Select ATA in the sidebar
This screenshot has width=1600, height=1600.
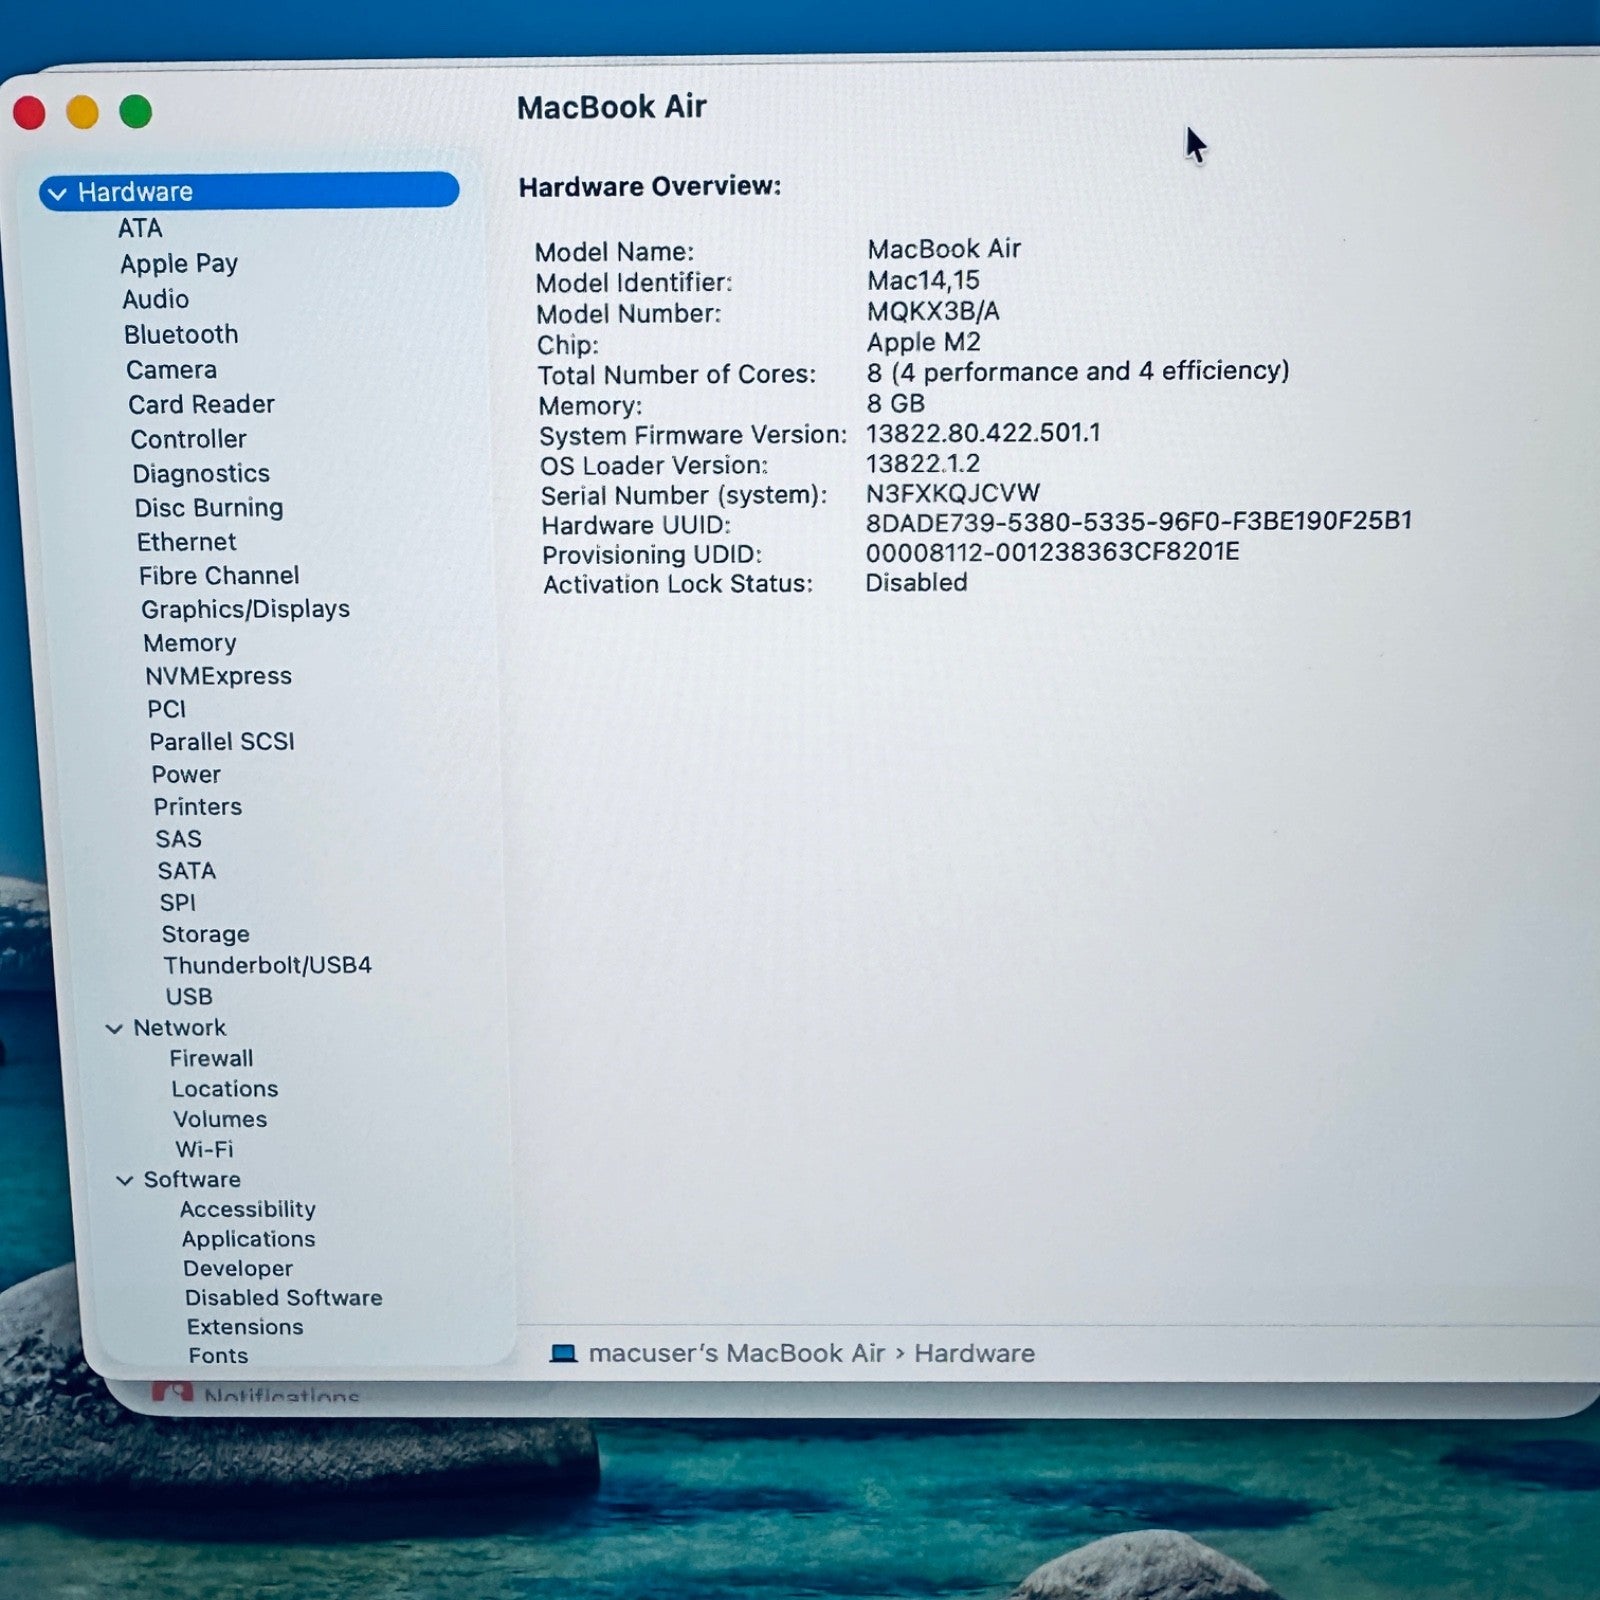(140, 228)
